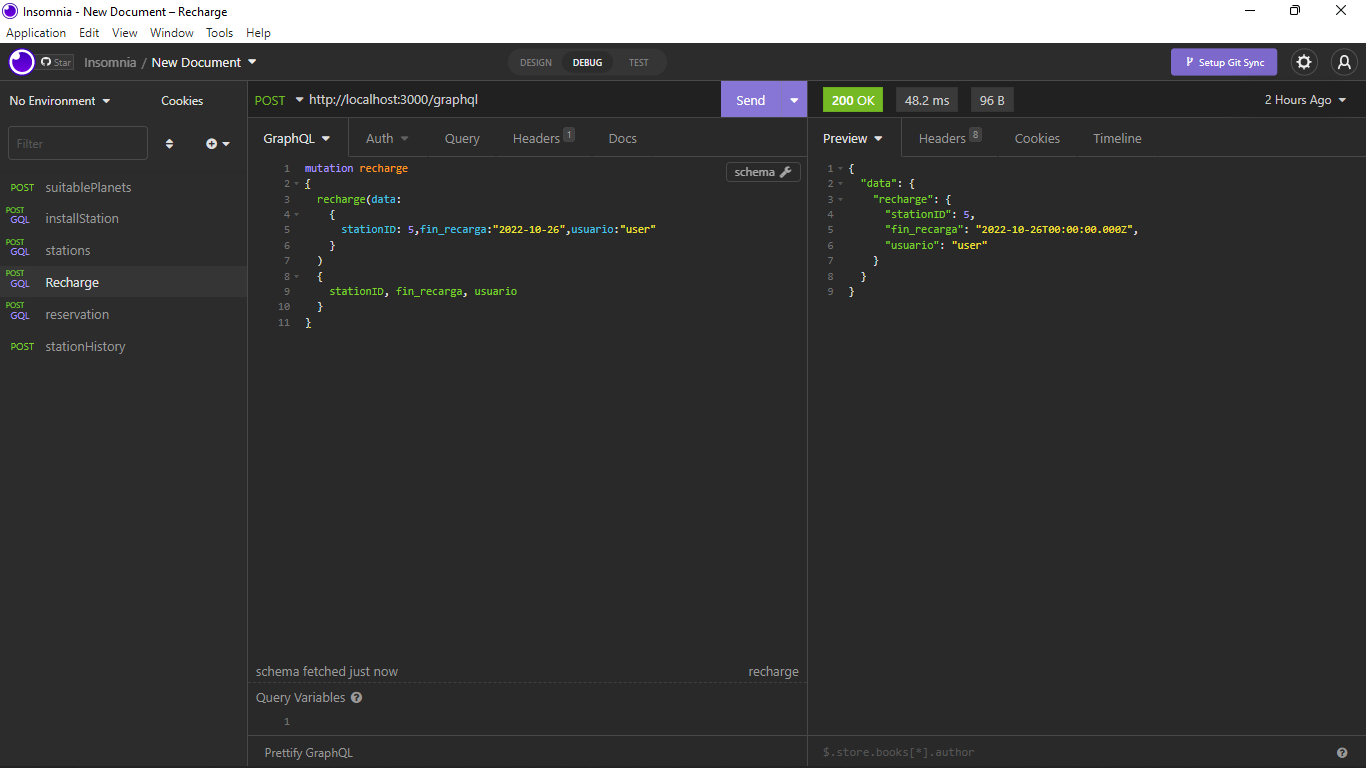
Task: Open the GraphQL body type dropdown
Action: point(297,138)
